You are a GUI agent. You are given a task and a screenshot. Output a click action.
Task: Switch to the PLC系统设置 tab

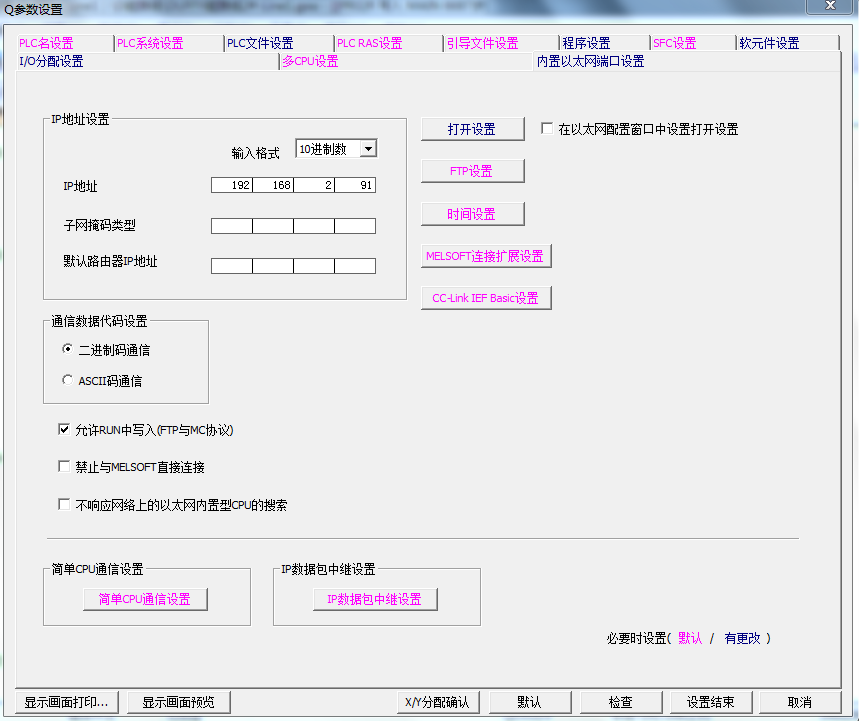pyautogui.click(x=150, y=43)
